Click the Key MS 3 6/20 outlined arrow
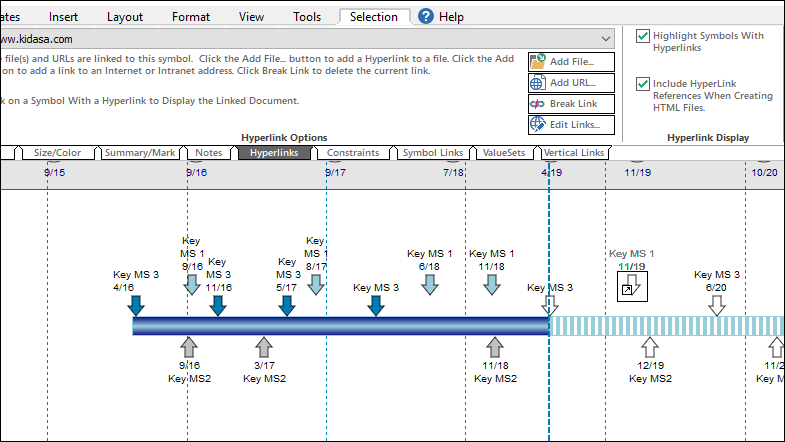 pyautogui.click(x=716, y=305)
